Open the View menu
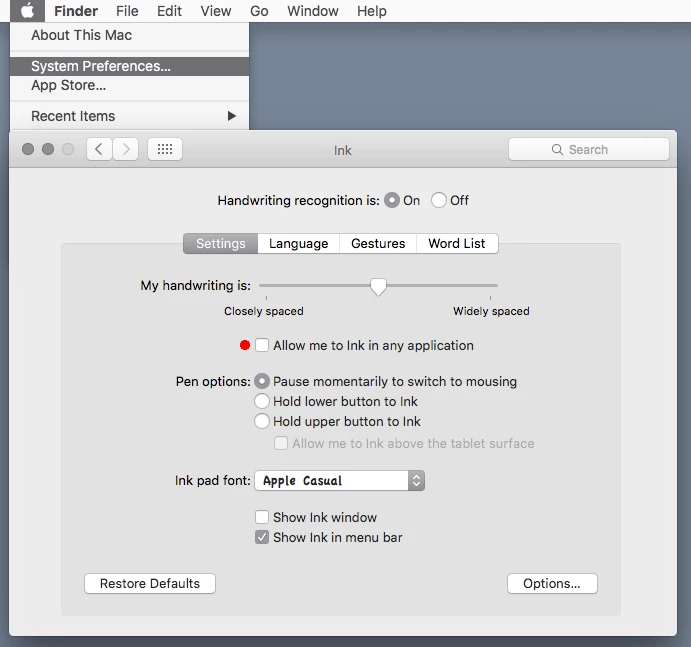The width and height of the screenshot is (691, 647). (x=215, y=11)
